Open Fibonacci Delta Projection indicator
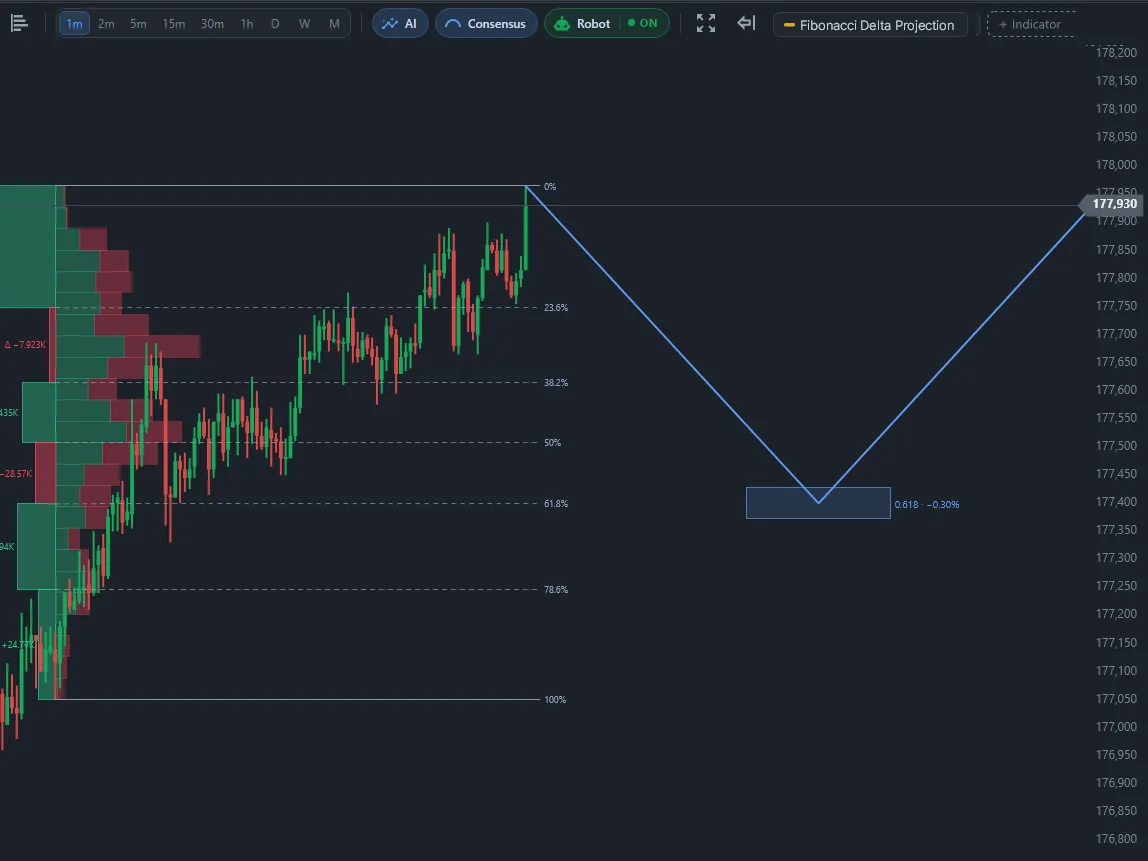This screenshot has height=861, width=1148. [870, 25]
